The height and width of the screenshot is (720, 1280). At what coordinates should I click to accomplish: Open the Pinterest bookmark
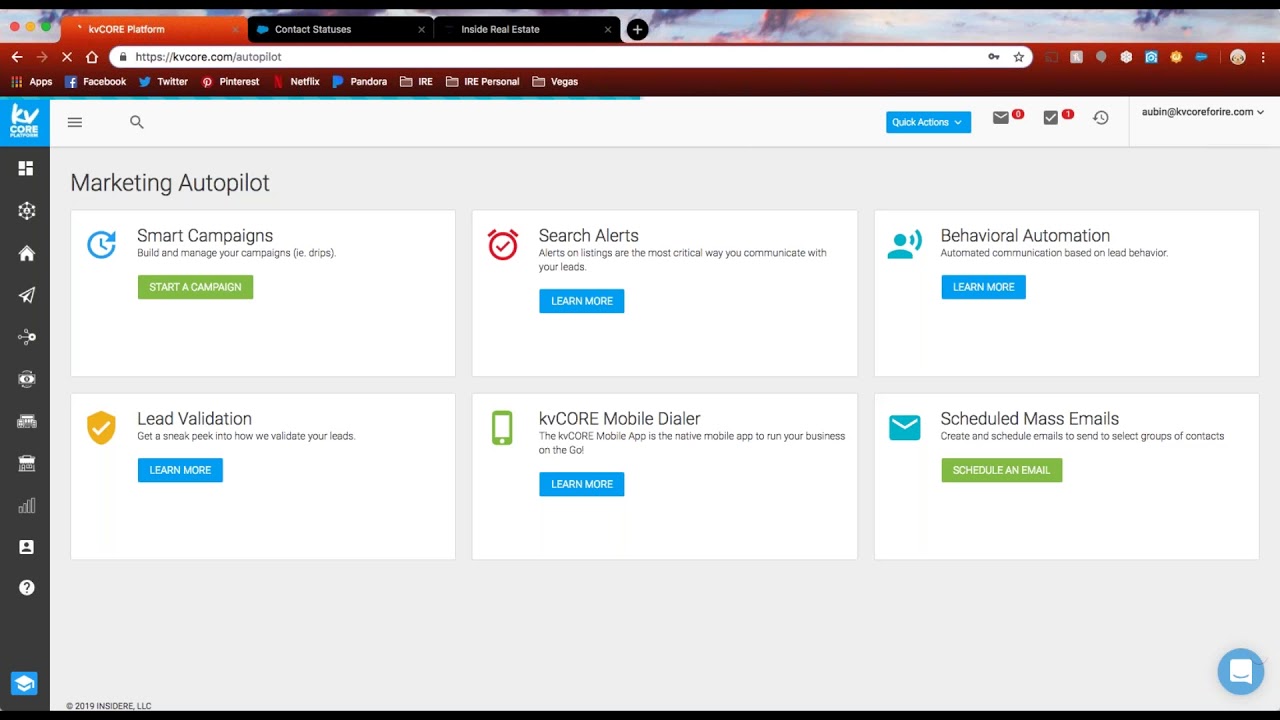point(230,82)
